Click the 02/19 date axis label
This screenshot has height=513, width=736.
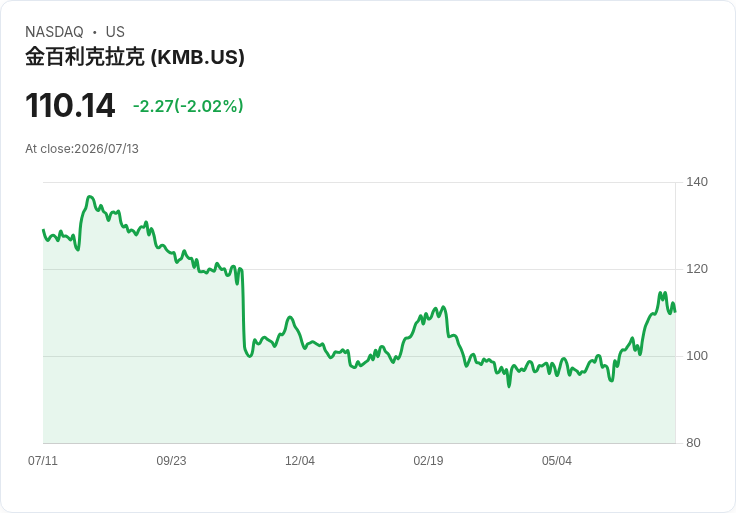[x=428, y=460]
